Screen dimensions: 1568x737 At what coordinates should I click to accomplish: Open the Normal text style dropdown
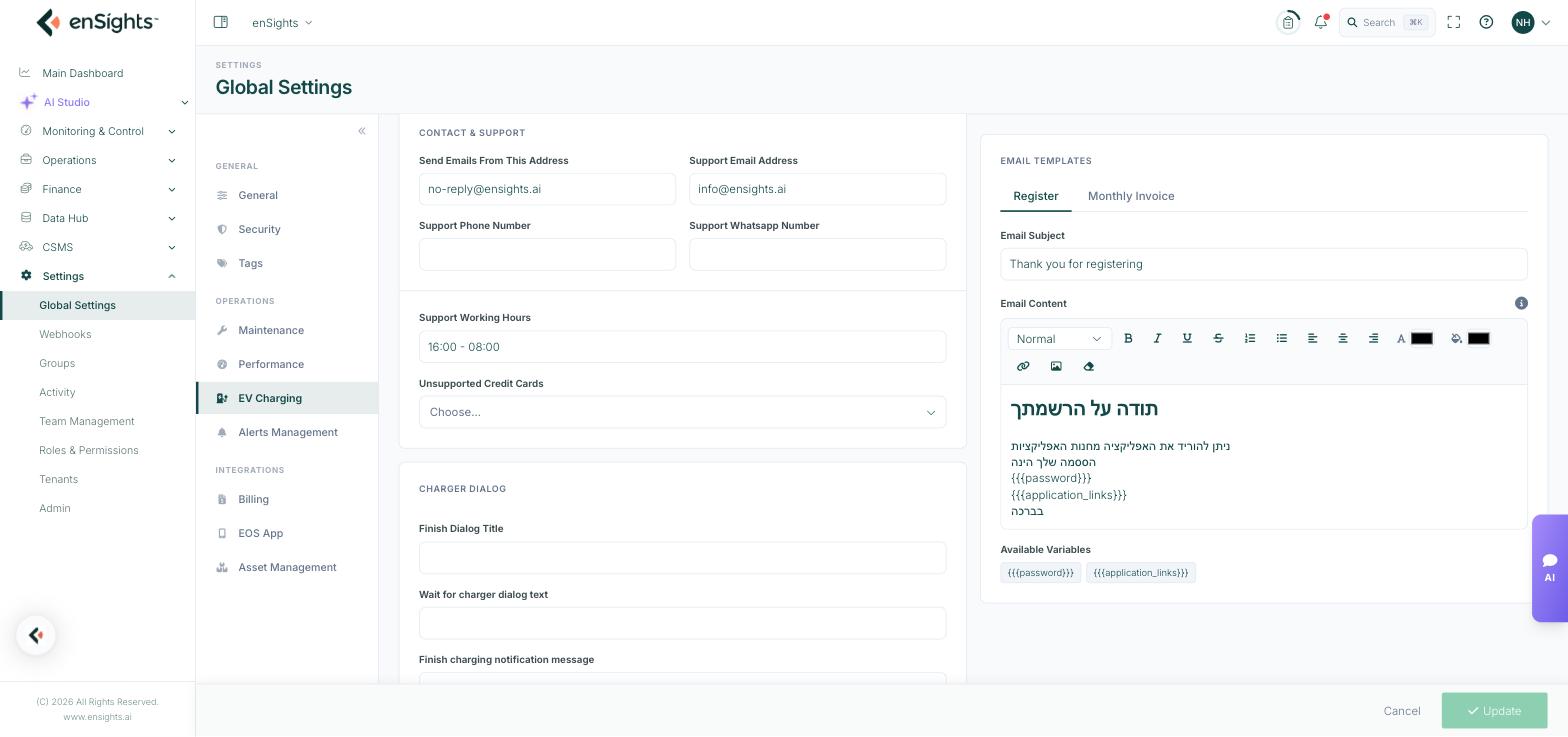point(1059,339)
